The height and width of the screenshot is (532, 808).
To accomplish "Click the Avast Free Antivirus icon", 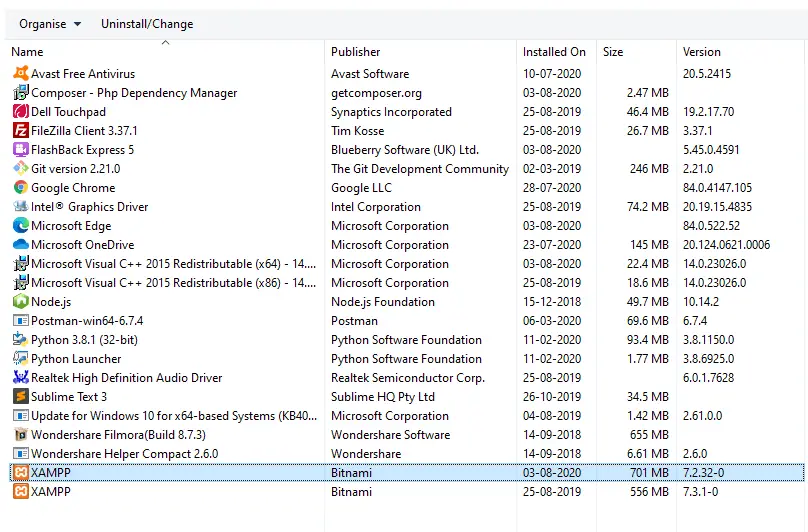I will coord(21,74).
